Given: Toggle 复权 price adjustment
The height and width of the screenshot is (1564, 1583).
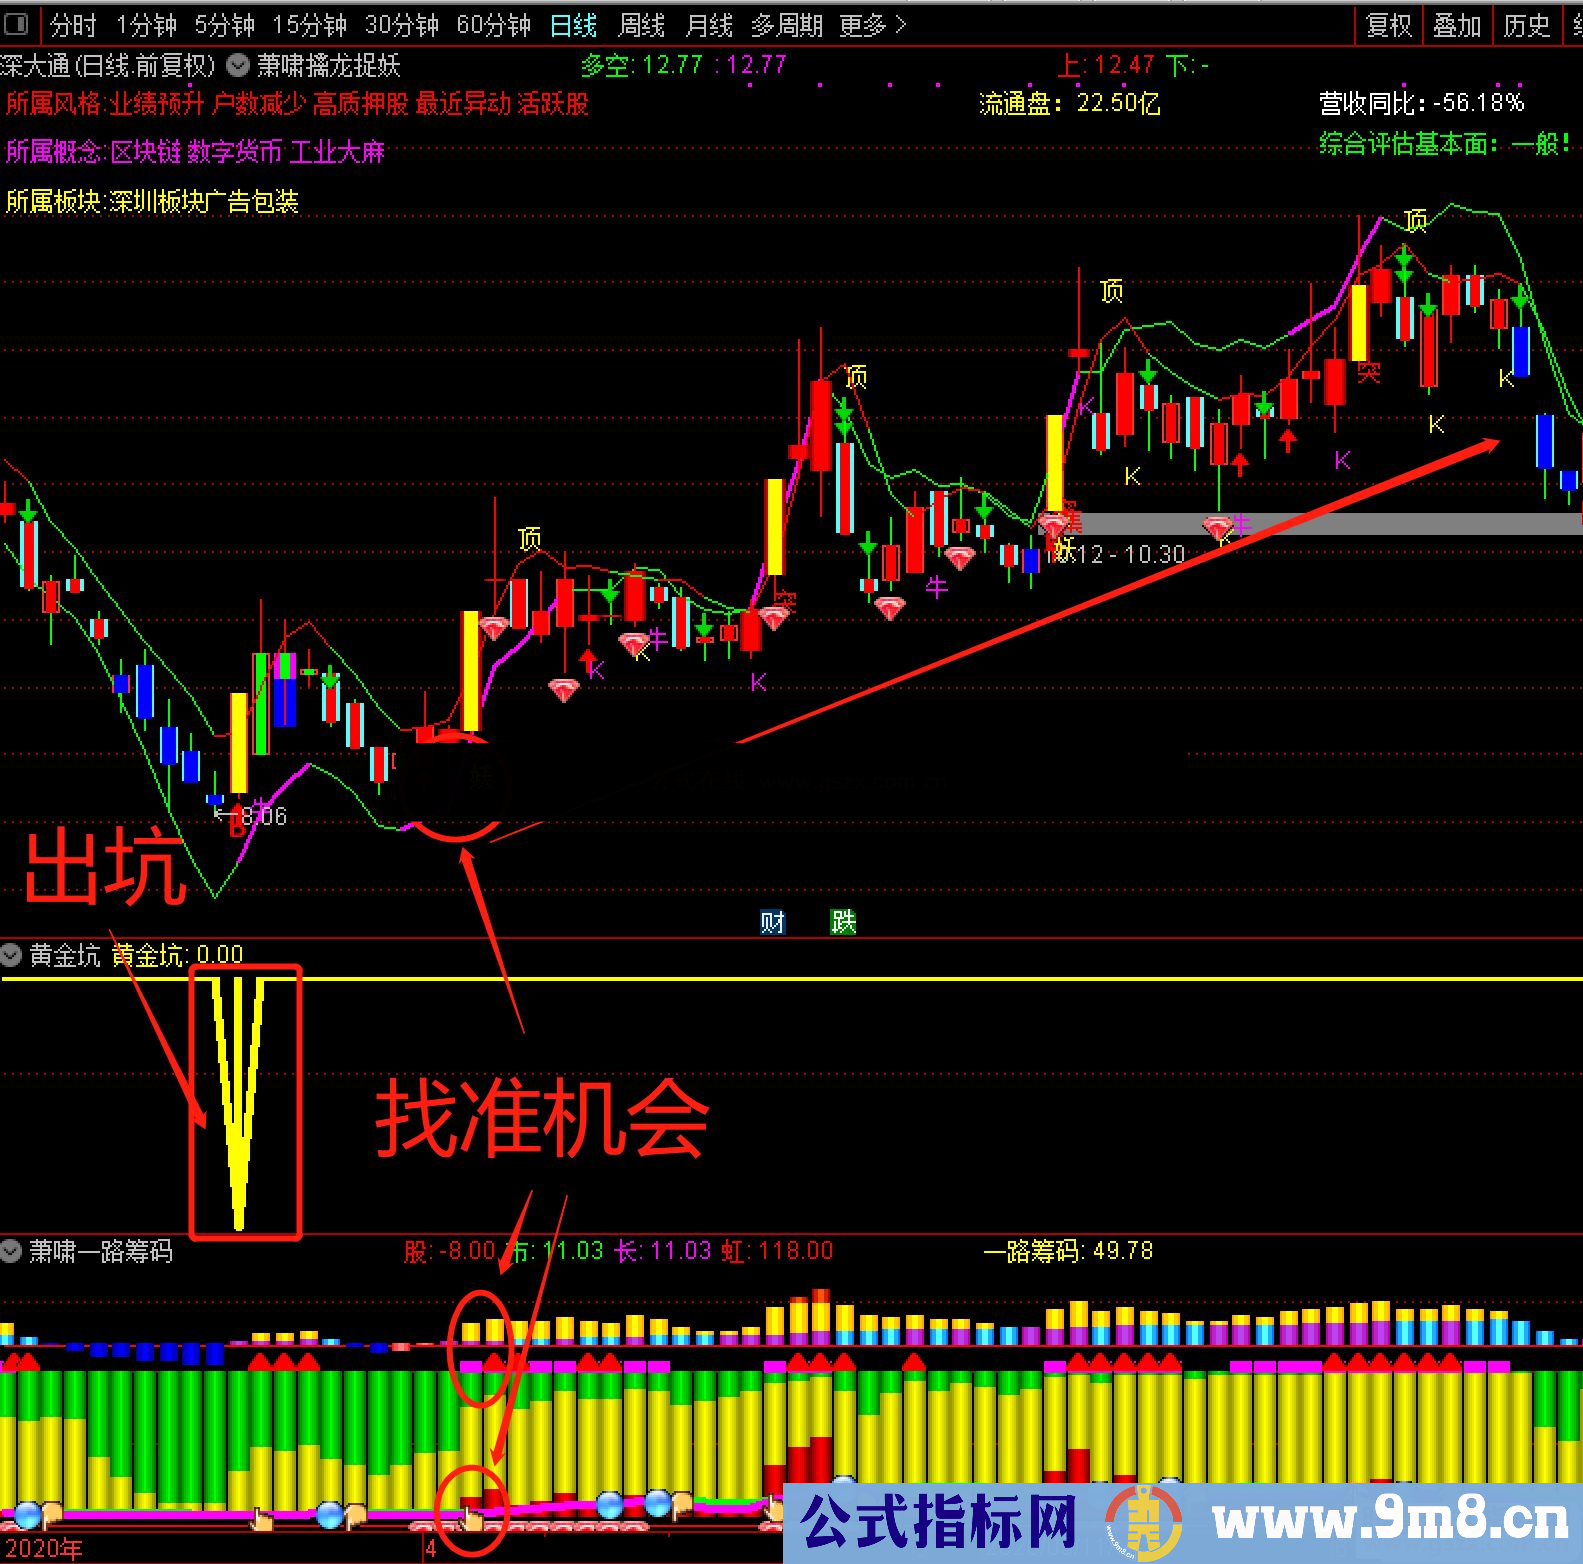Looking at the screenshot, I should [x=1388, y=25].
